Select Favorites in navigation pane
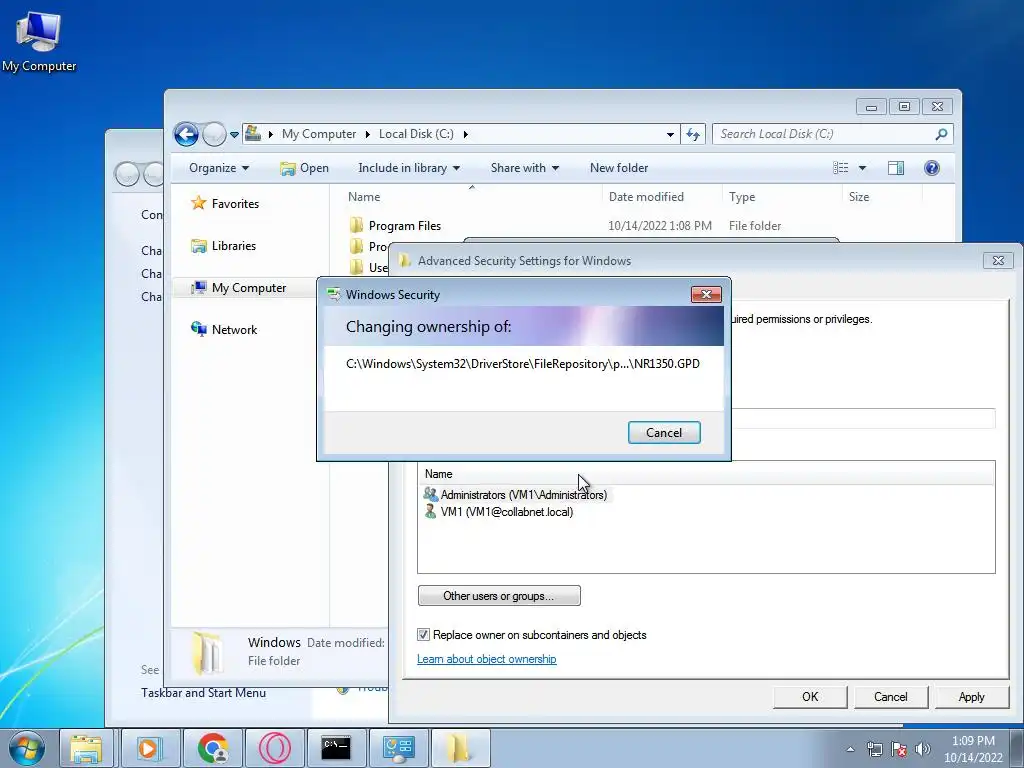The height and width of the screenshot is (768, 1024). click(225, 204)
